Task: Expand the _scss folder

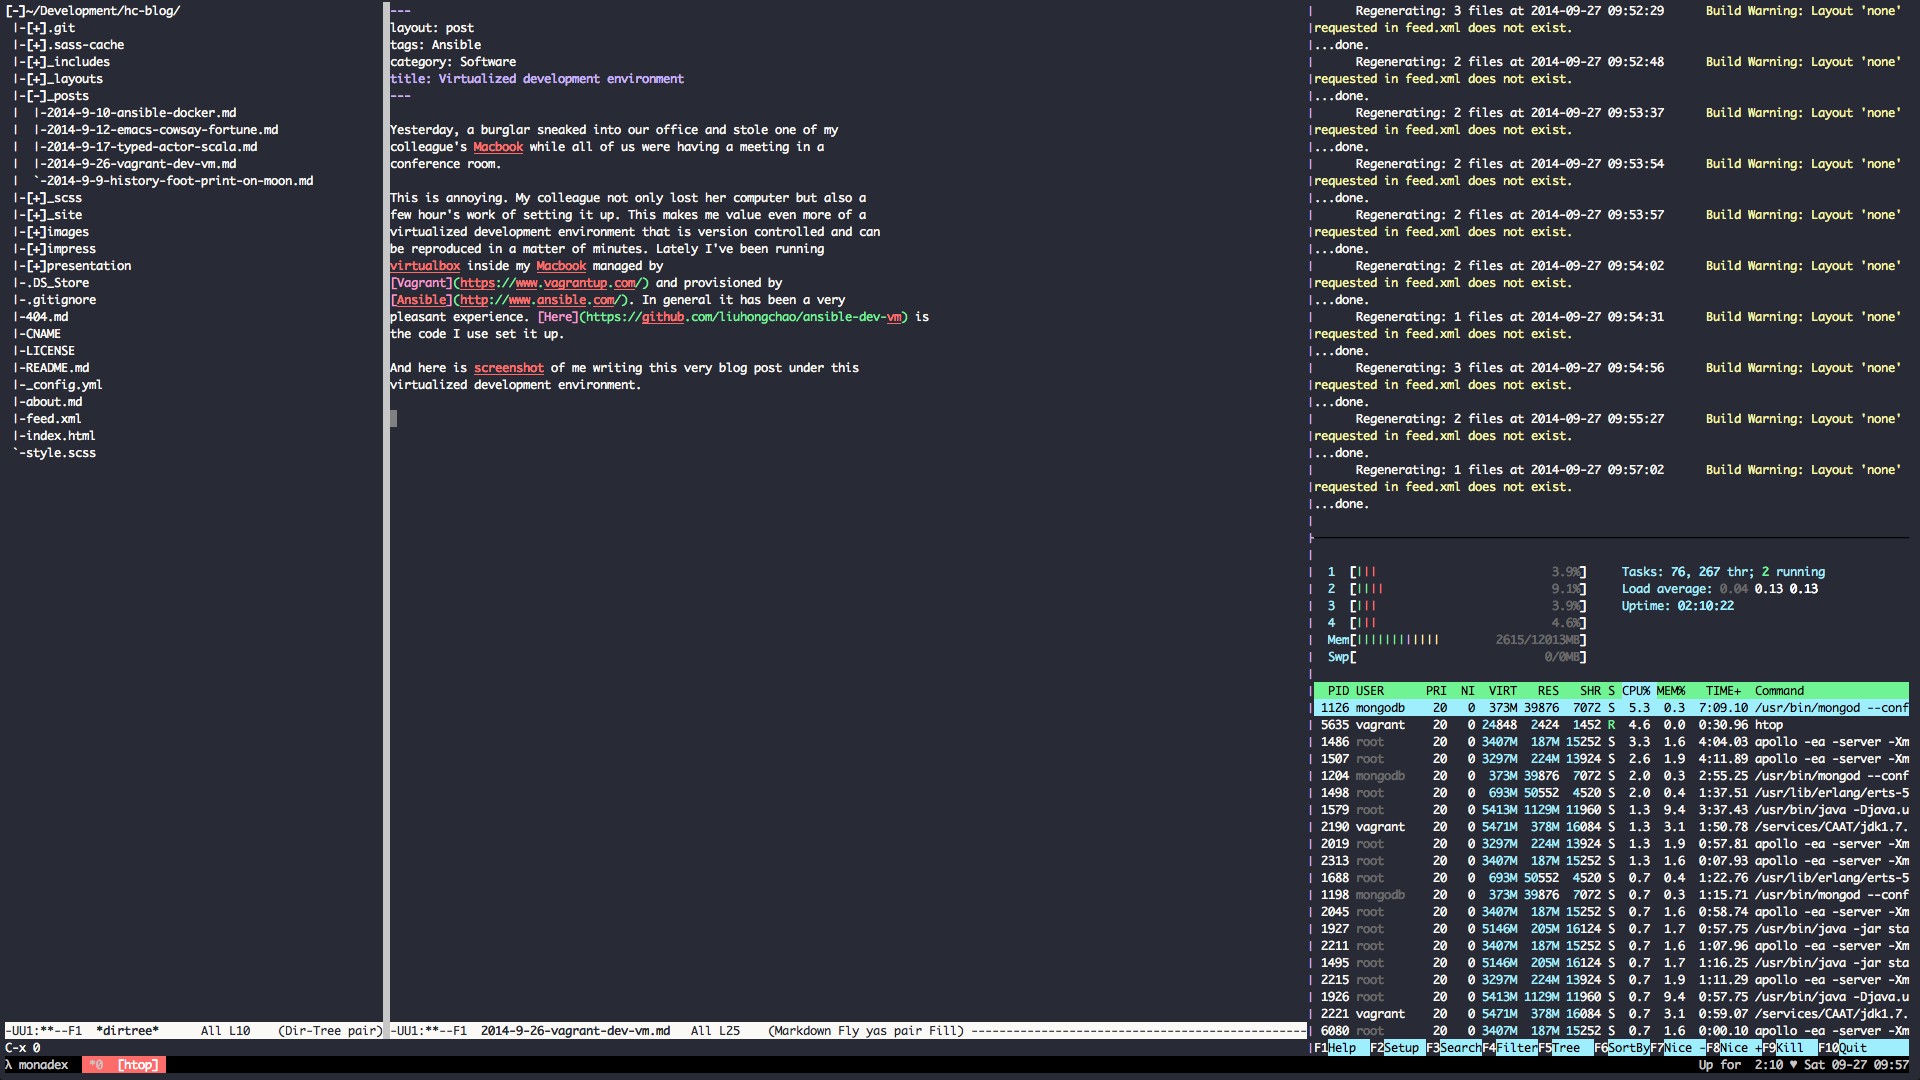Action: (36, 198)
